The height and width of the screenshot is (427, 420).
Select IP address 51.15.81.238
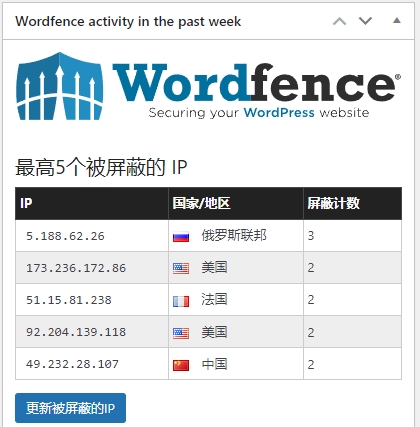[x=69, y=300]
